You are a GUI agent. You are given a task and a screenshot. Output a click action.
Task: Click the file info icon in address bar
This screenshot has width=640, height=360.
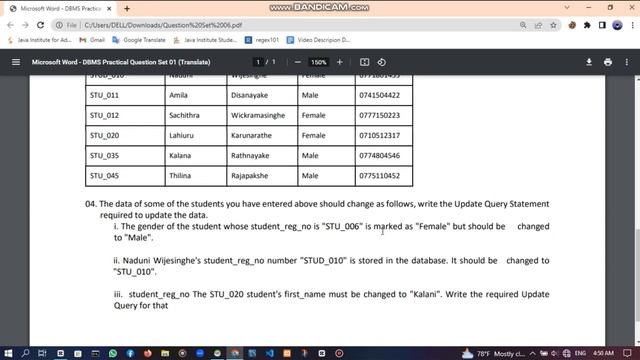(60, 25)
